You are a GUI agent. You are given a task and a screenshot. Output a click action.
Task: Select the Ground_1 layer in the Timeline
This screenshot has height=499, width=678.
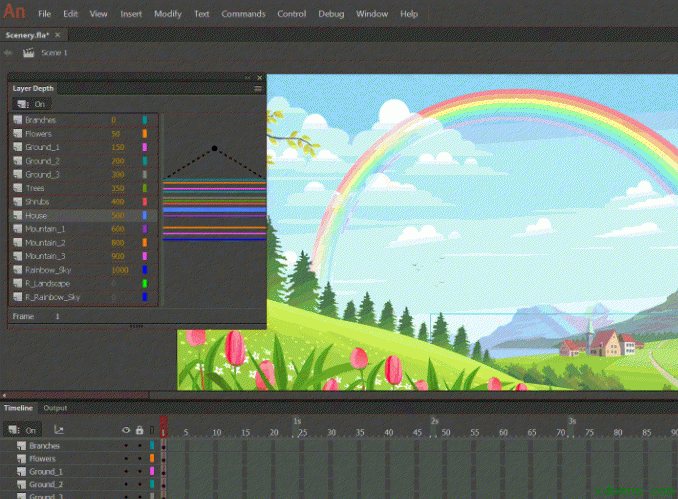(46, 471)
